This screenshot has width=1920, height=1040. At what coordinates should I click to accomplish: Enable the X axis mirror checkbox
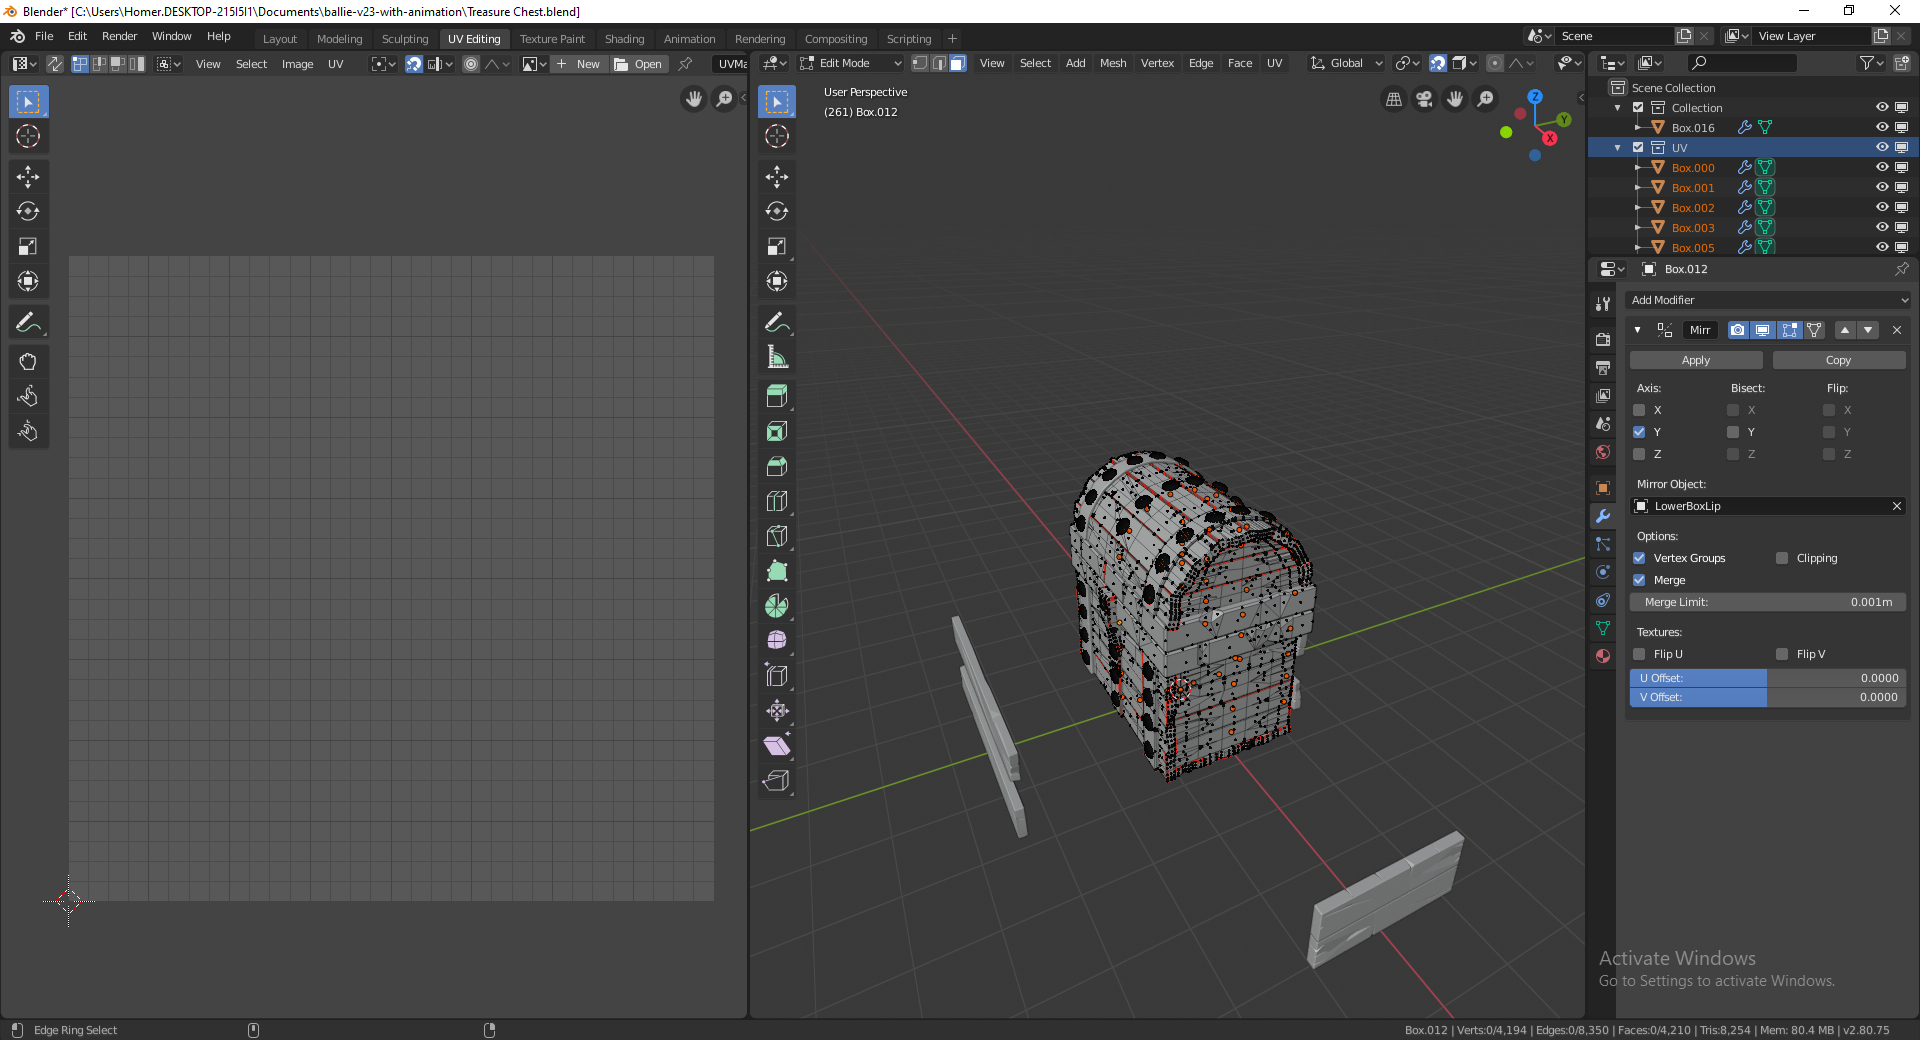pyautogui.click(x=1639, y=410)
